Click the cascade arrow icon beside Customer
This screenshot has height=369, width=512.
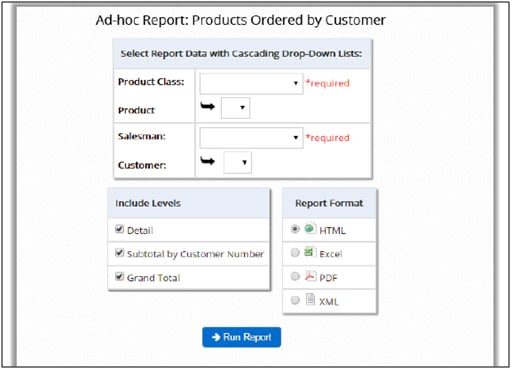pos(207,161)
